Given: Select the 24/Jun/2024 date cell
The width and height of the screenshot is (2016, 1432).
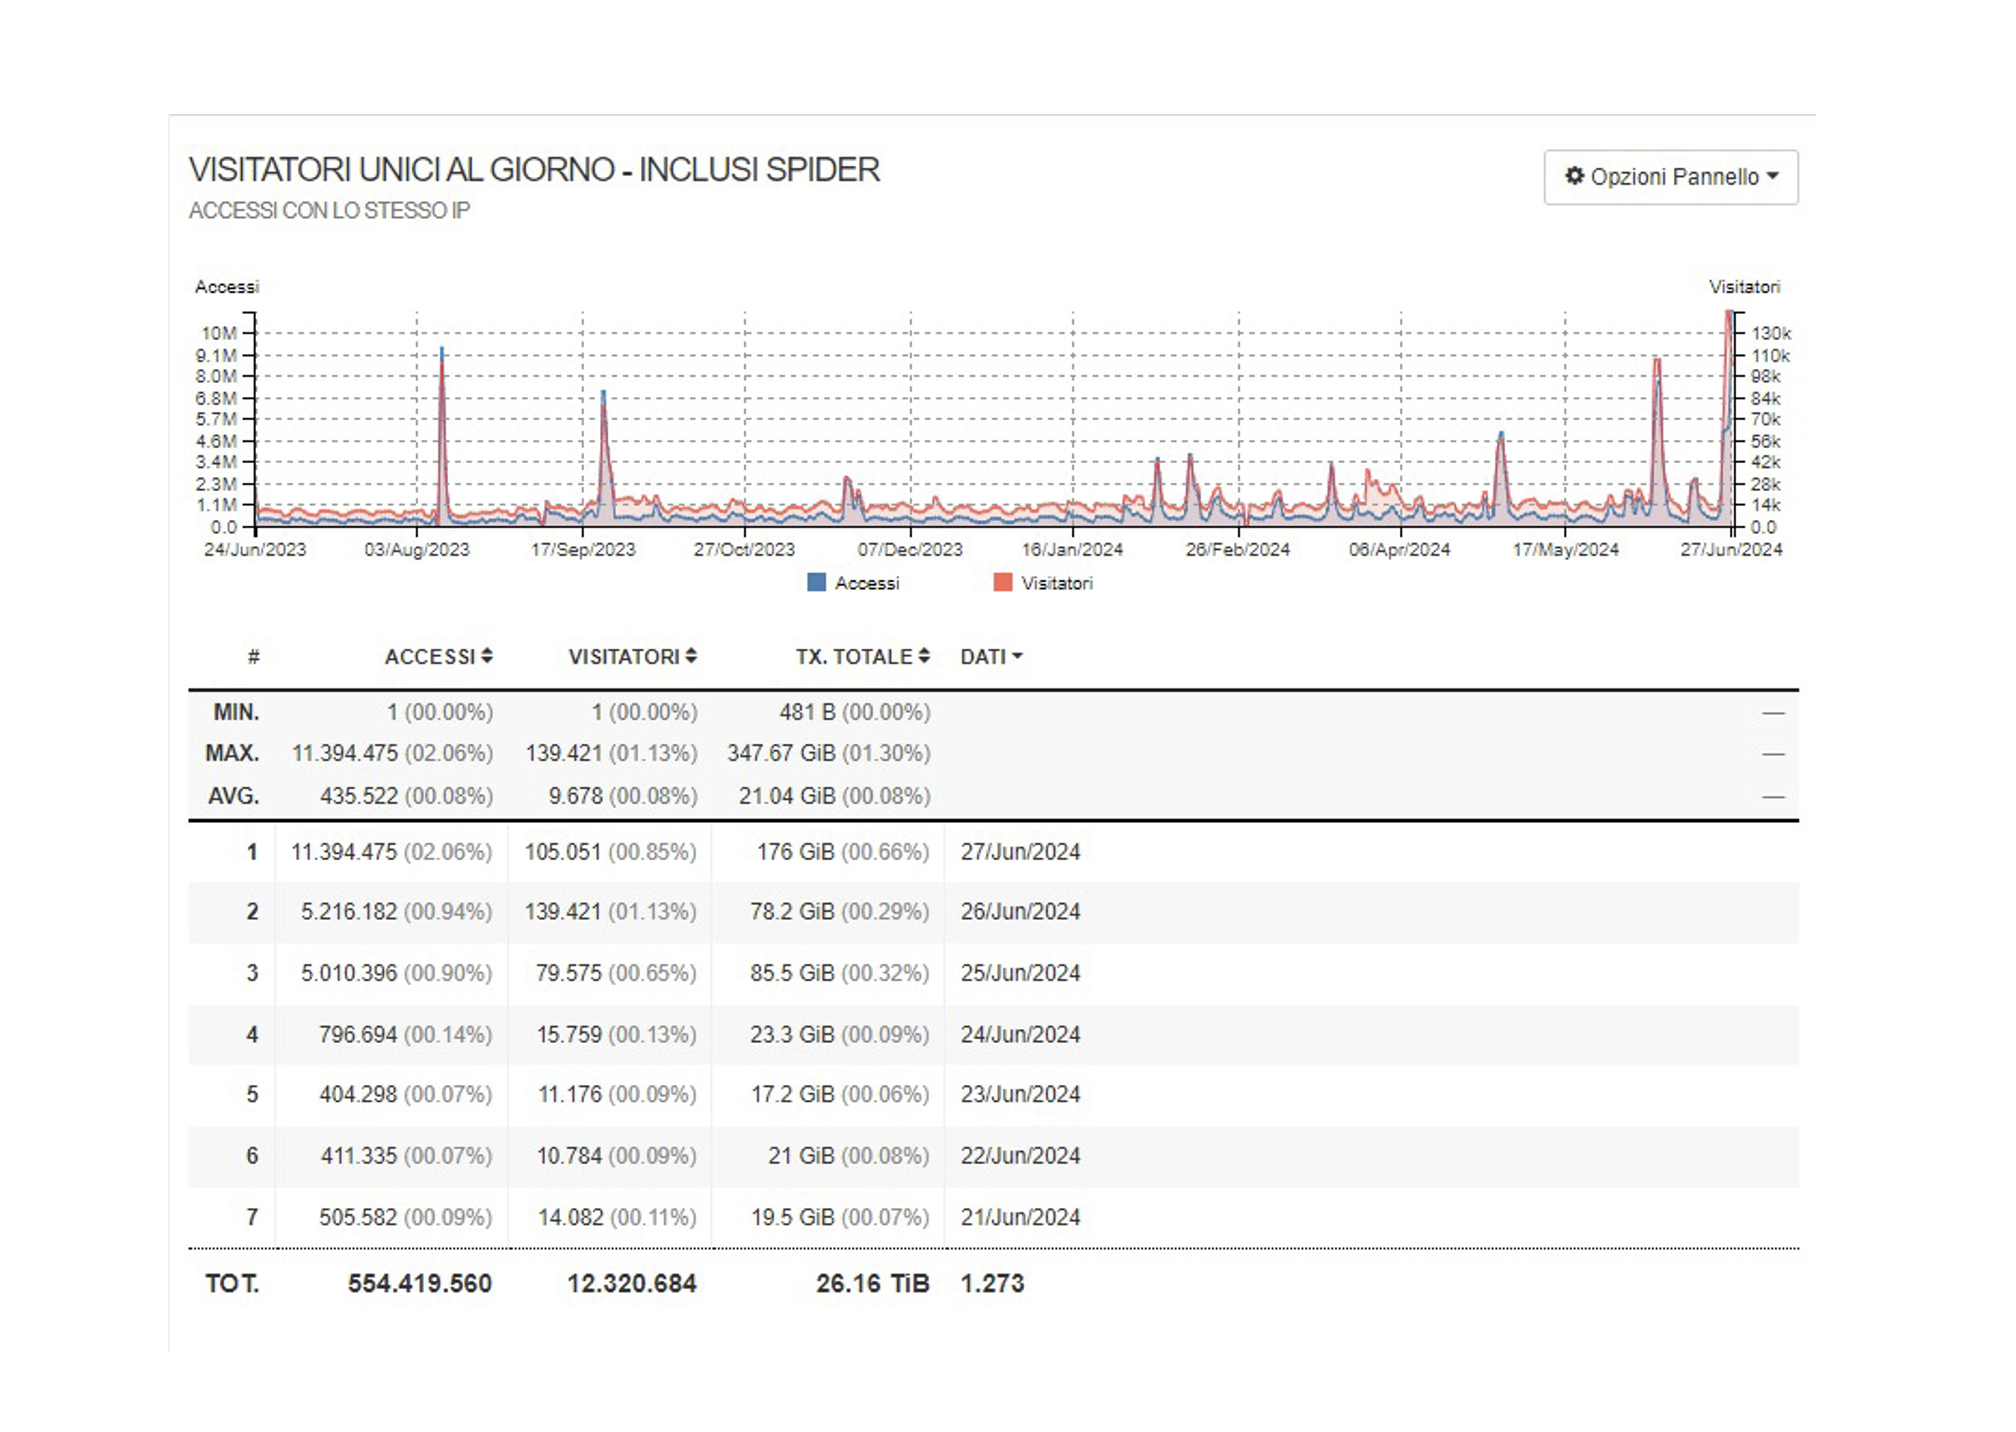Looking at the screenshot, I should pos(1020,1035).
